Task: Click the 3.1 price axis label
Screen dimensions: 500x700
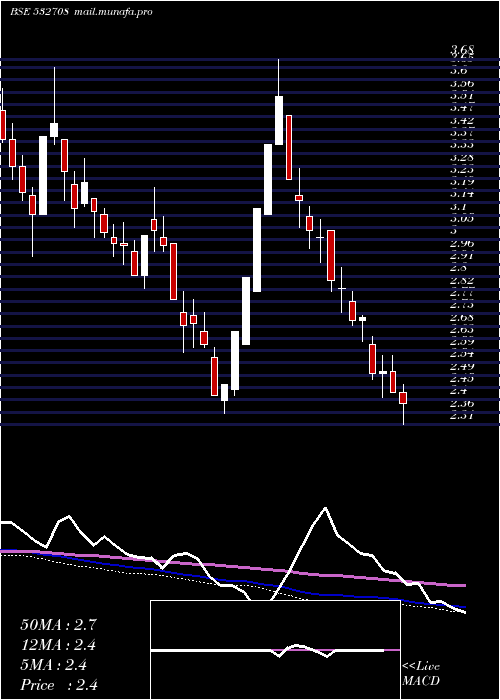Action: point(458,207)
